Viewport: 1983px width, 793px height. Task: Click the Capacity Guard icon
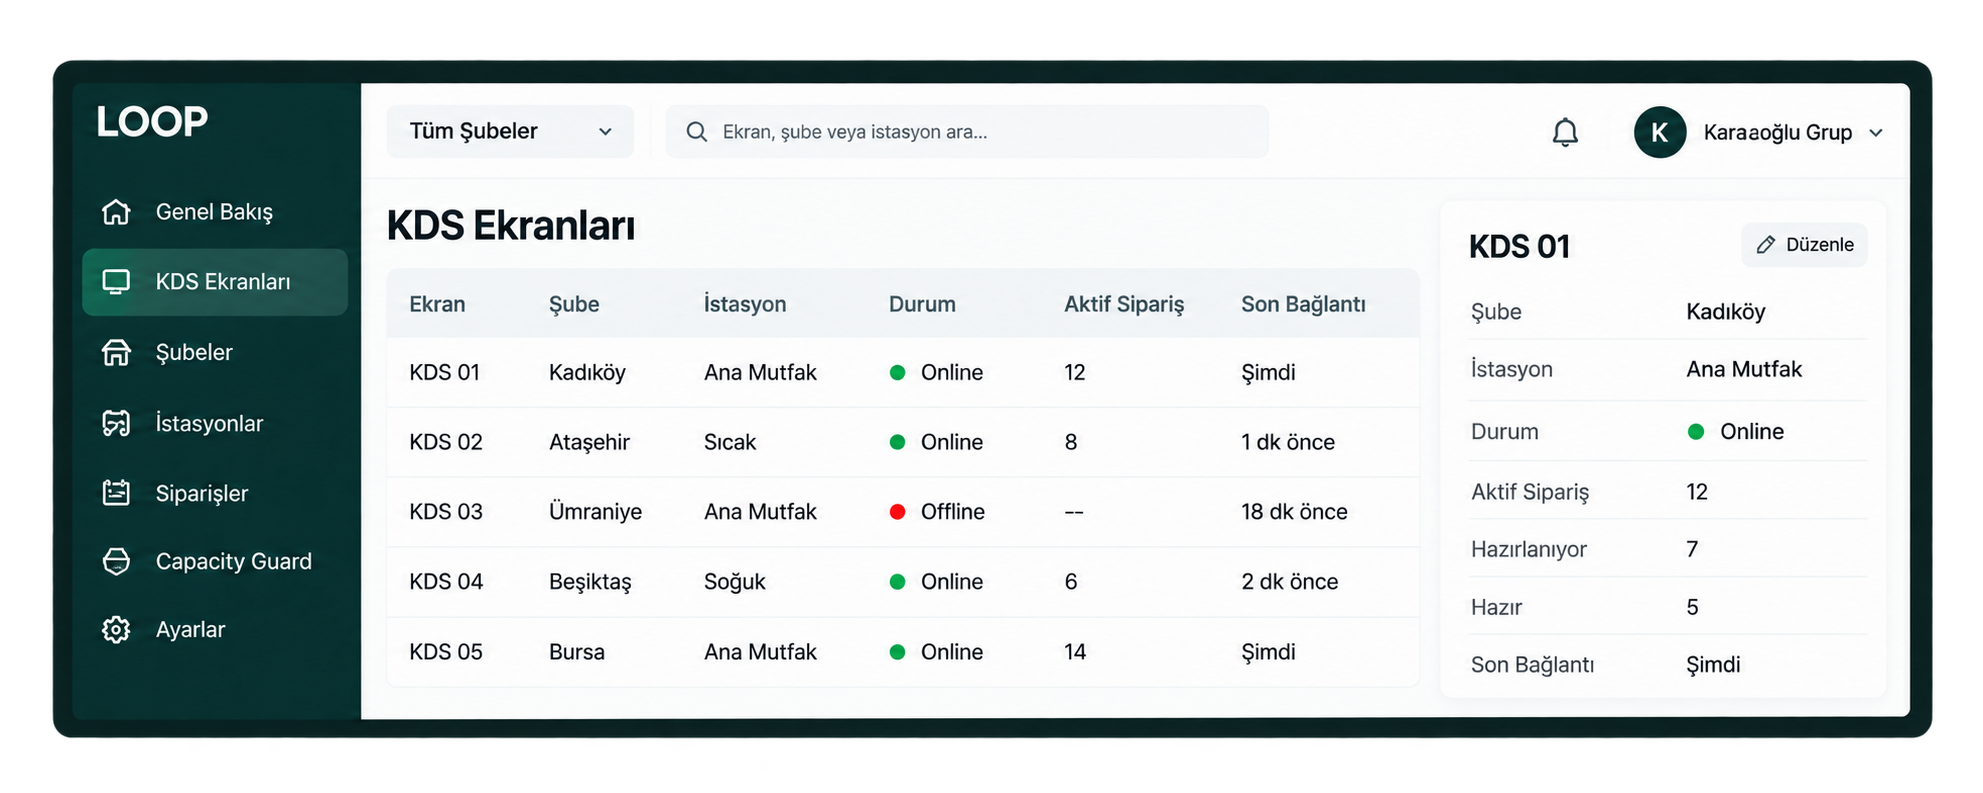[116, 561]
